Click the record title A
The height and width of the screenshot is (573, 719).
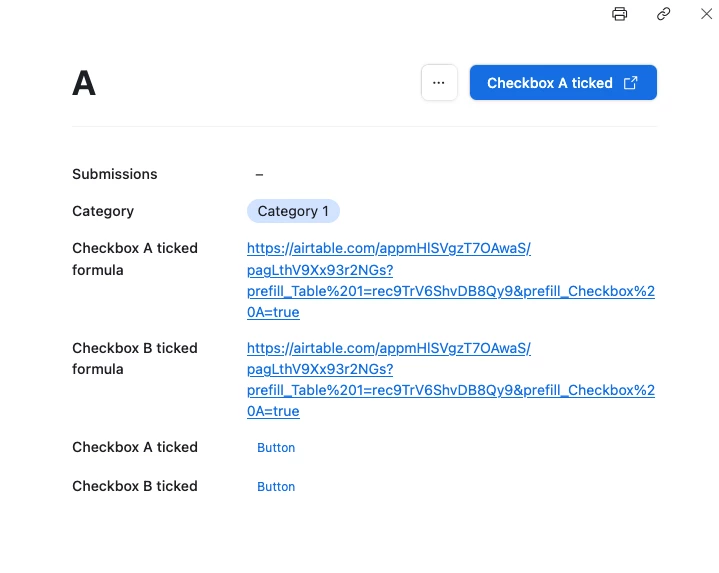pyautogui.click(x=84, y=84)
